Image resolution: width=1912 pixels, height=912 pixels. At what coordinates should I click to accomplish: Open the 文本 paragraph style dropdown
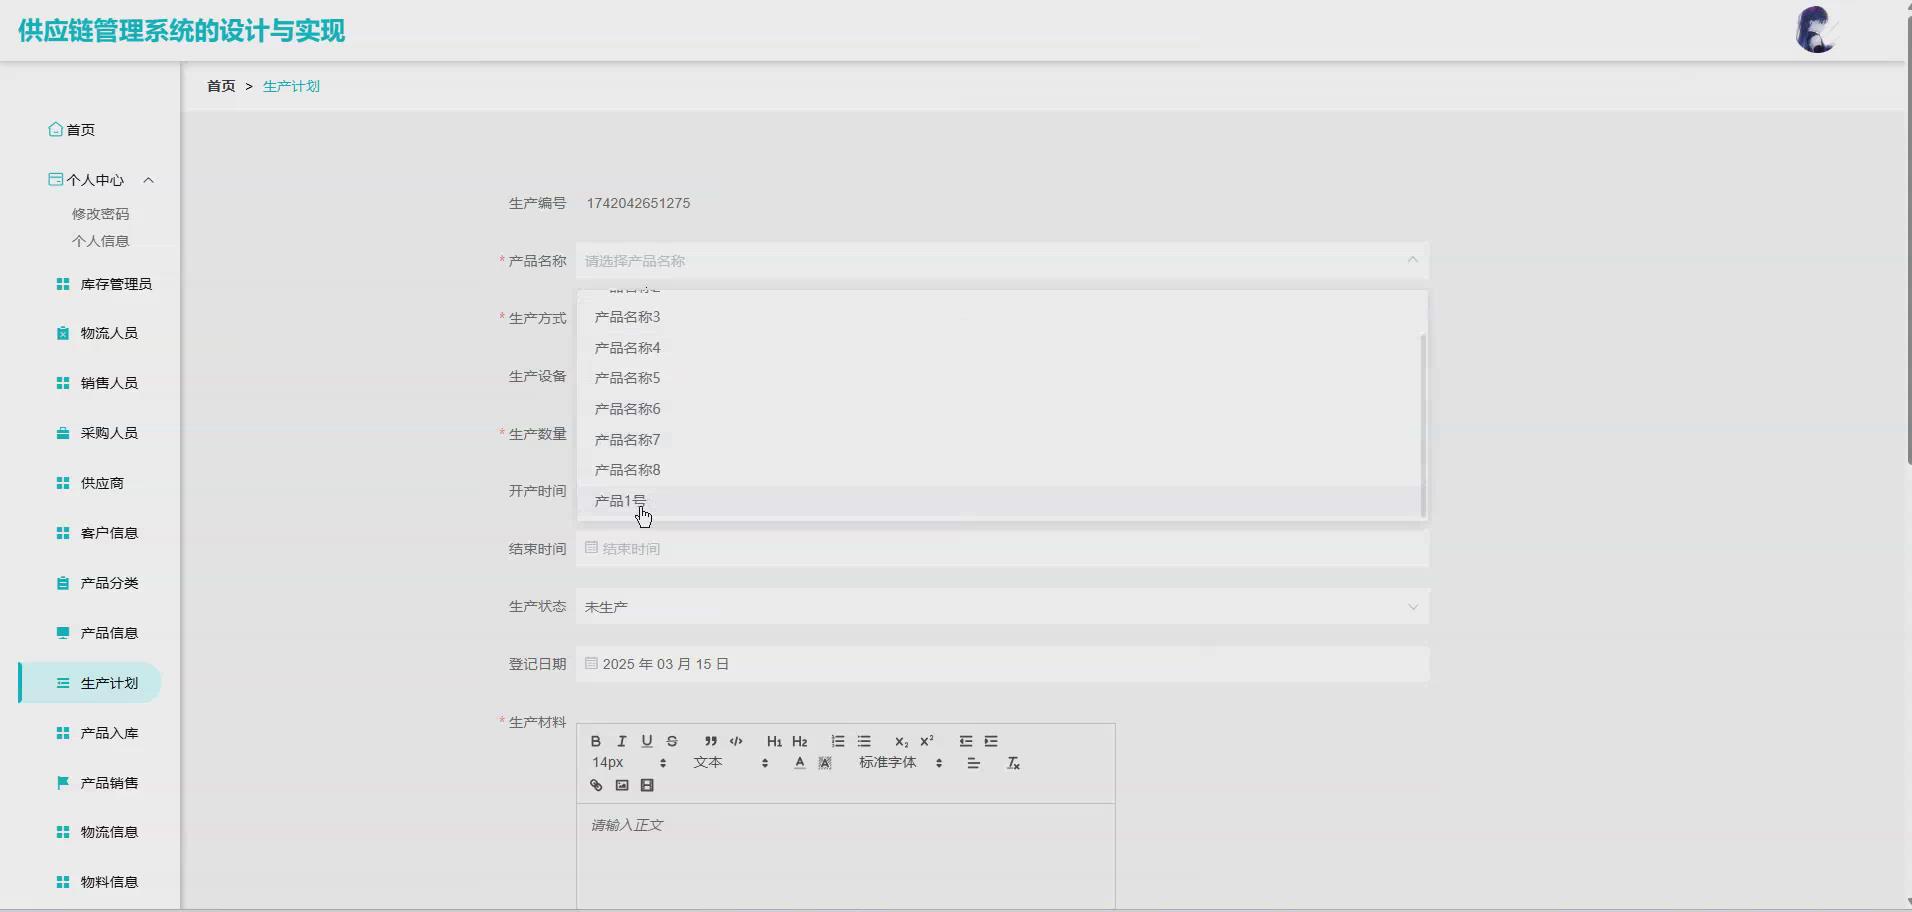[731, 763]
